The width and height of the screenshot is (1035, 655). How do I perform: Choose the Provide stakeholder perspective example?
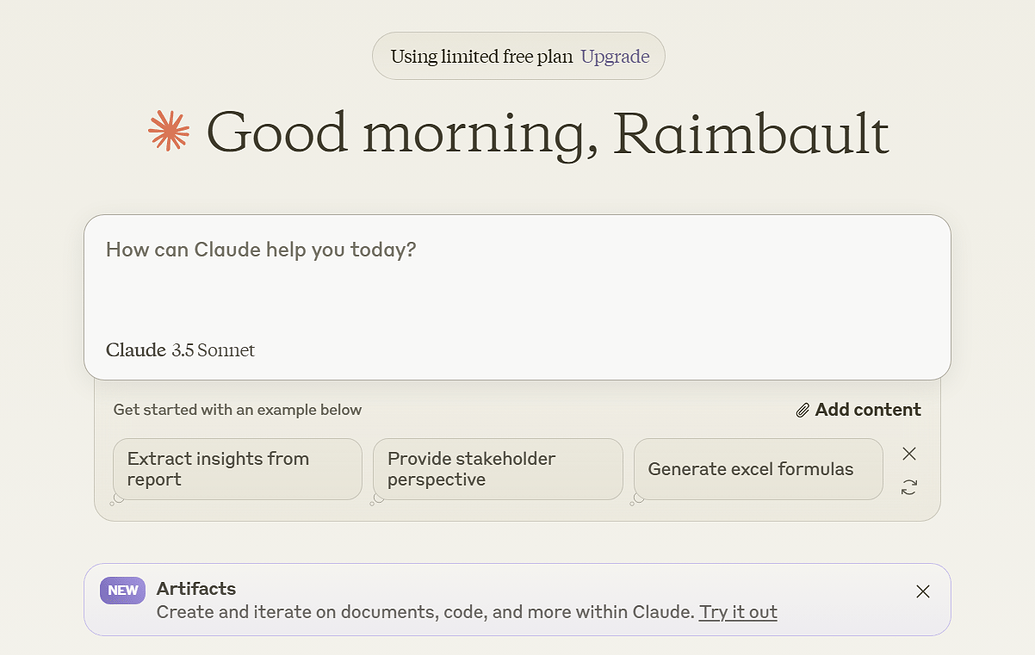click(498, 469)
